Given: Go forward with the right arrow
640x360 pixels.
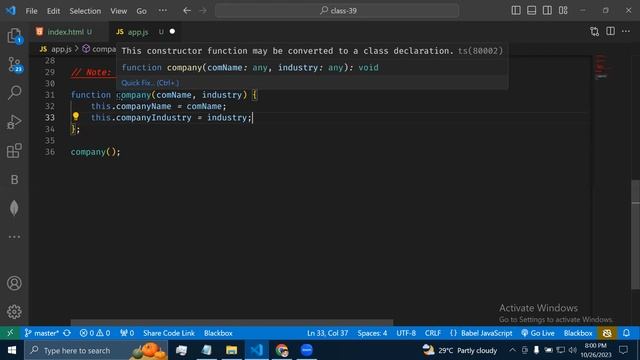Looking at the screenshot, I should (203, 11).
